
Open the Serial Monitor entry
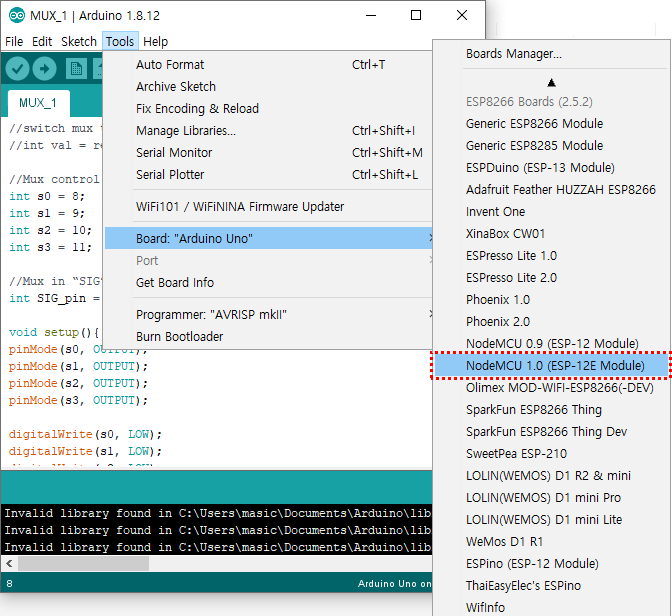[268, 153]
